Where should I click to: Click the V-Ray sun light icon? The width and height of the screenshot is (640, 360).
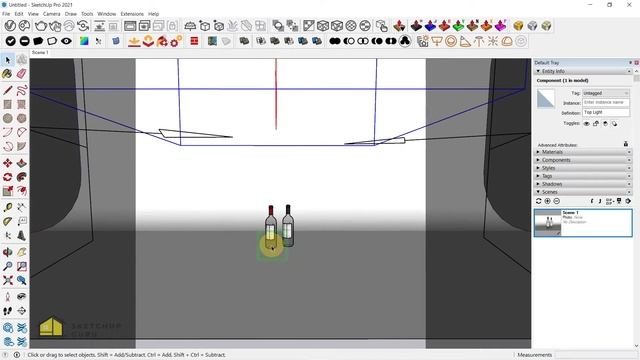(493, 41)
